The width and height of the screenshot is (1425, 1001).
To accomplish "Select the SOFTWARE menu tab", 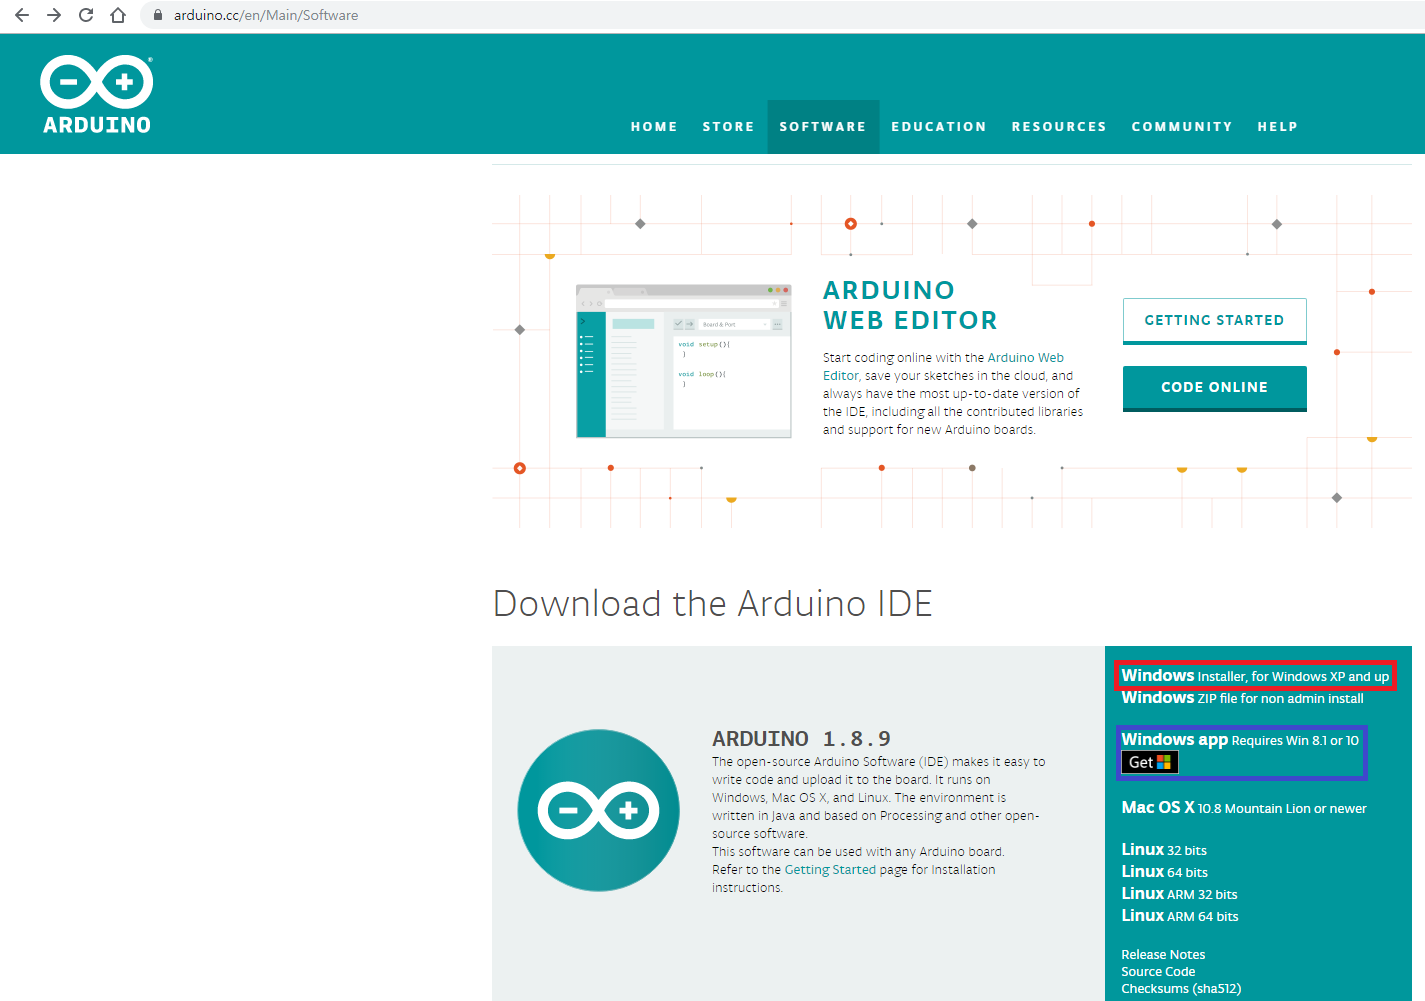I will (x=823, y=127).
